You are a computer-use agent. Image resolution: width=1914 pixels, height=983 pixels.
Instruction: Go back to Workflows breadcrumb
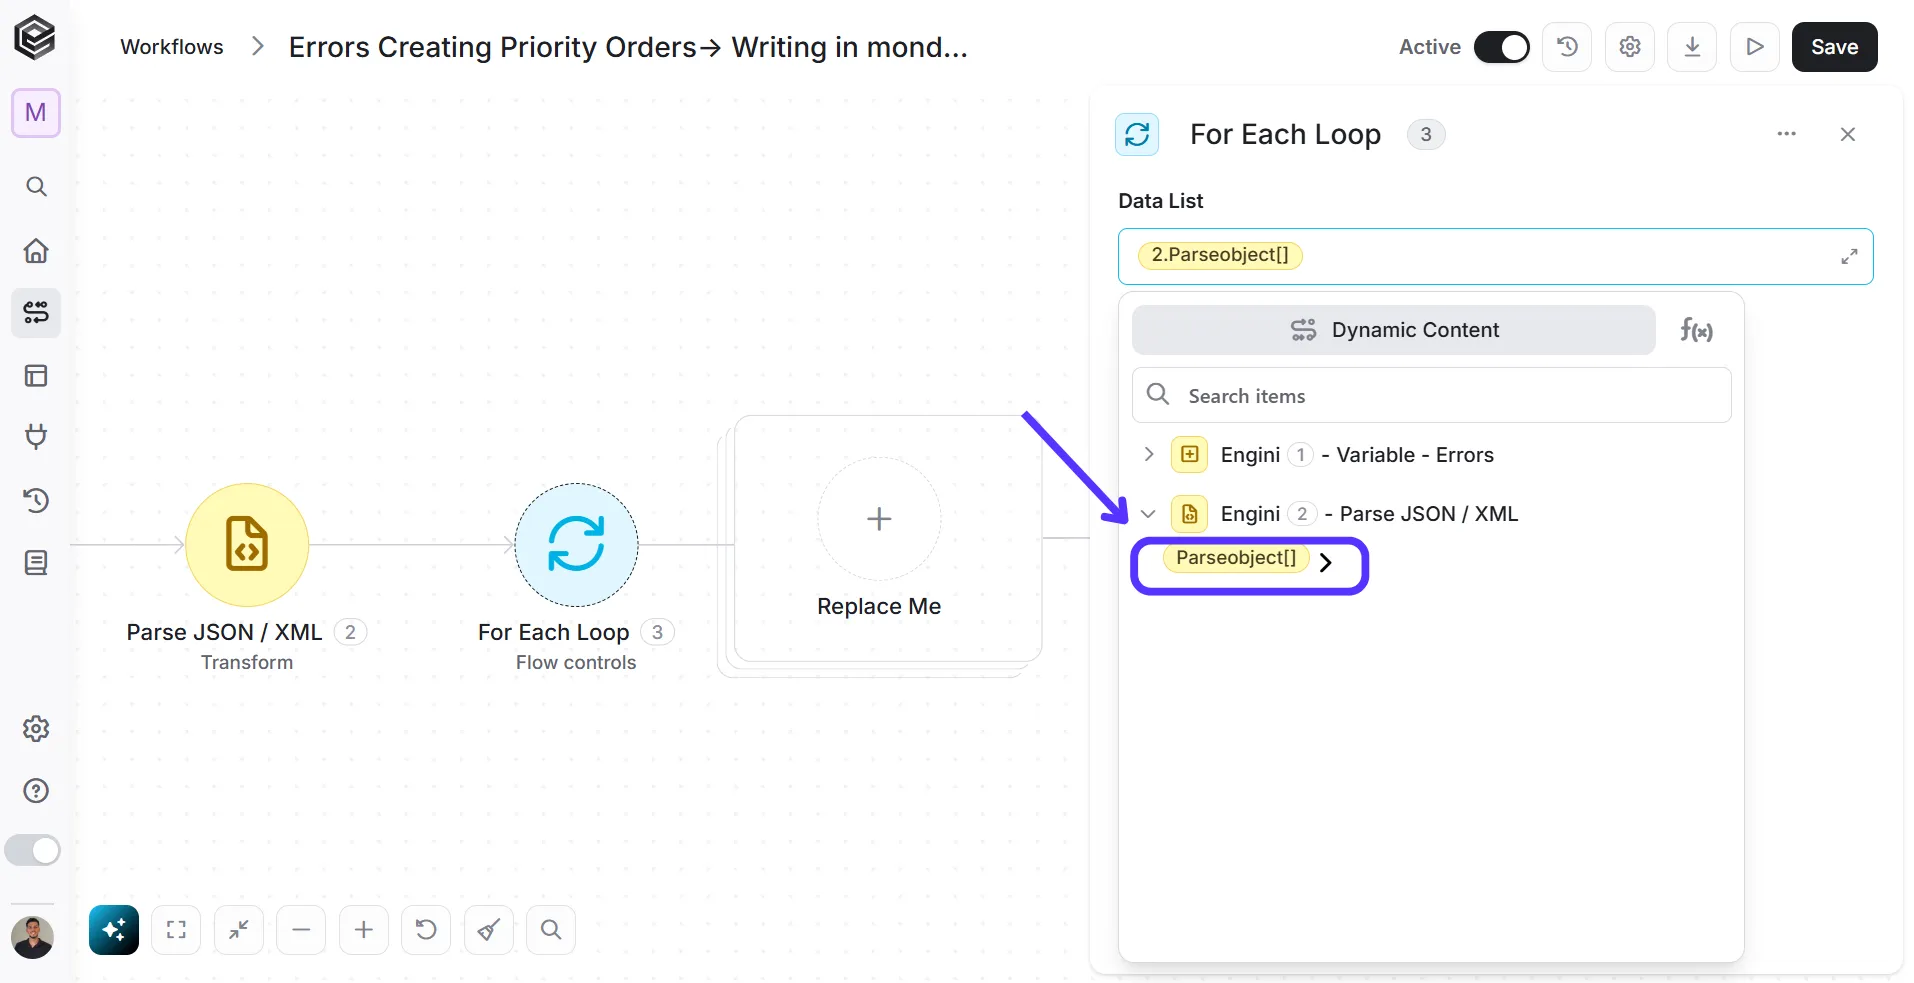point(172,47)
